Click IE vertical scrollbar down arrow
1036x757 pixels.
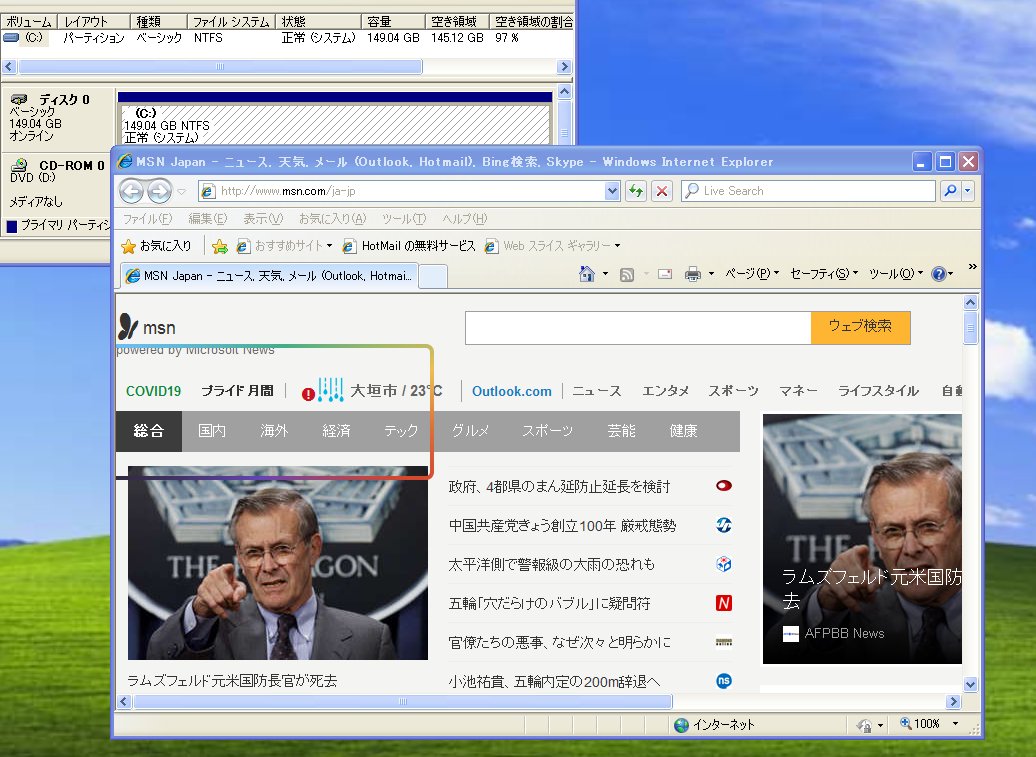[971, 684]
